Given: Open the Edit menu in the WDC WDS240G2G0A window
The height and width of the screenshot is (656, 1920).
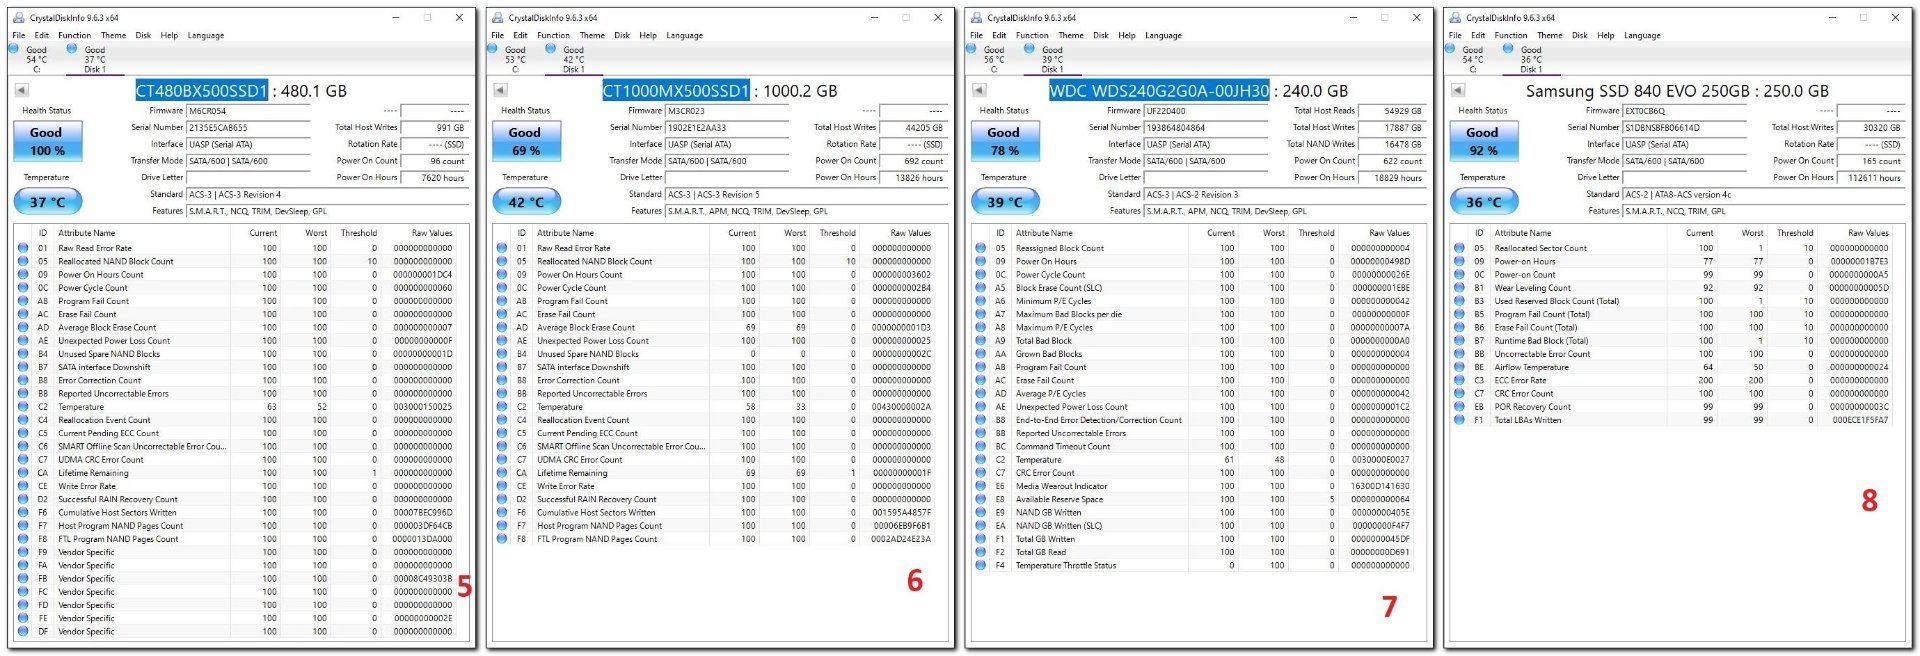Looking at the screenshot, I should (999, 35).
